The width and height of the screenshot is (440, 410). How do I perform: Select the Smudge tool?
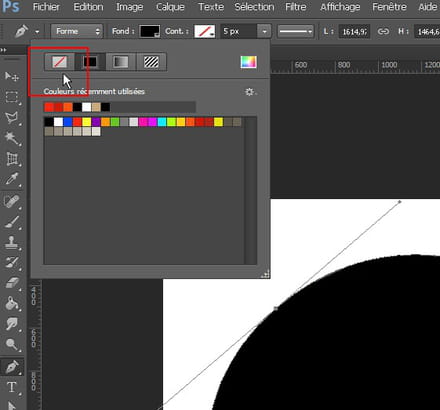click(12, 324)
